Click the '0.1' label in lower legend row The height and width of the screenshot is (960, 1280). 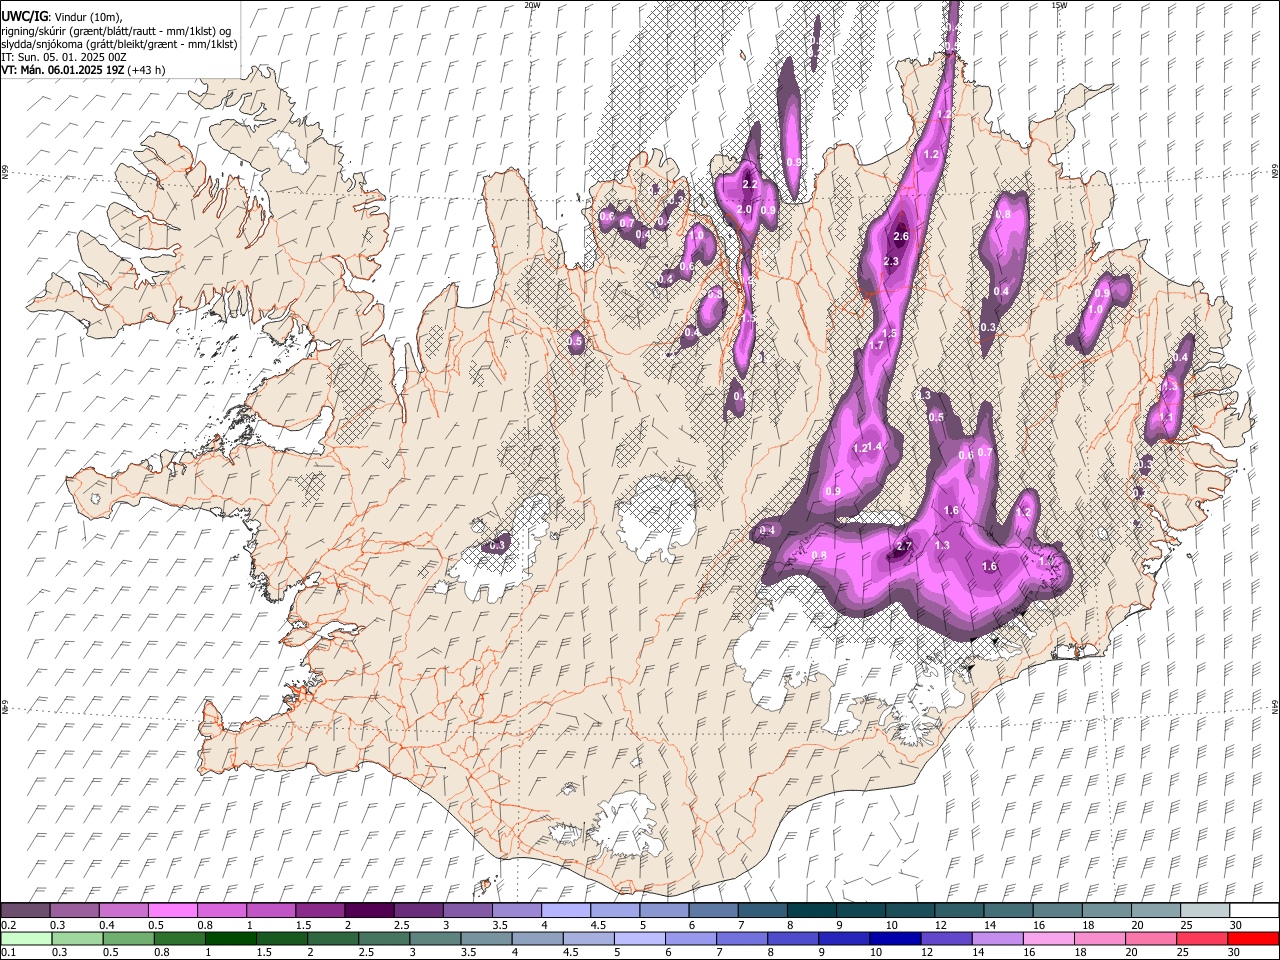(9, 953)
